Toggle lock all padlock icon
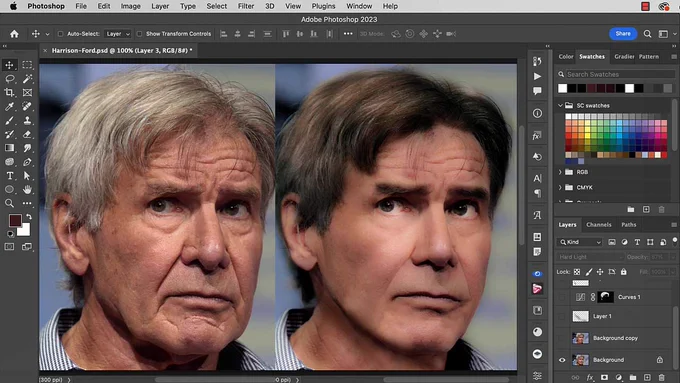This screenshot has width=680, height=383. (624, 272)
